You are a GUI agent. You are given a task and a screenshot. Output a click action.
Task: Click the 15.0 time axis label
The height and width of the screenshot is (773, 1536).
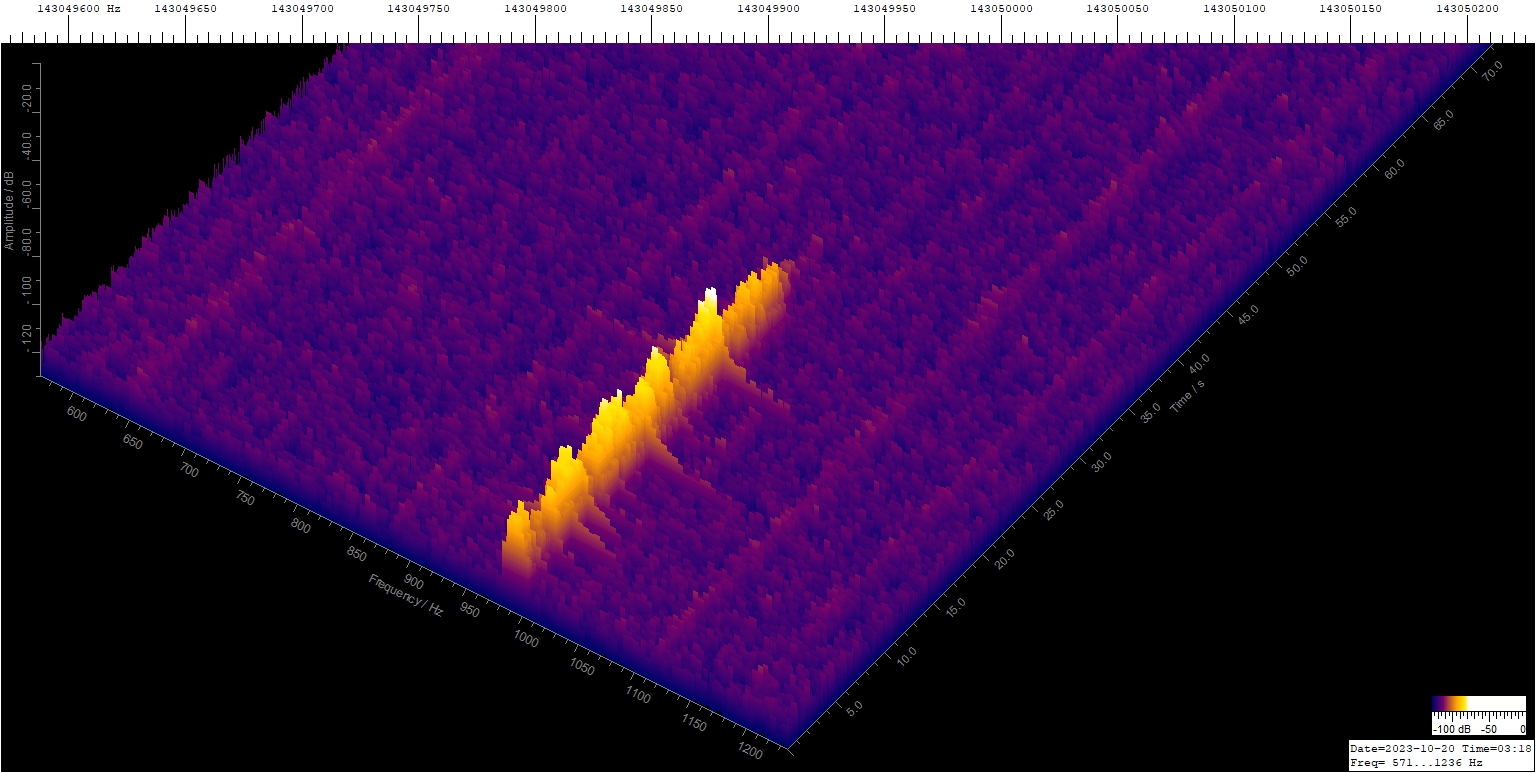point(955,608)
